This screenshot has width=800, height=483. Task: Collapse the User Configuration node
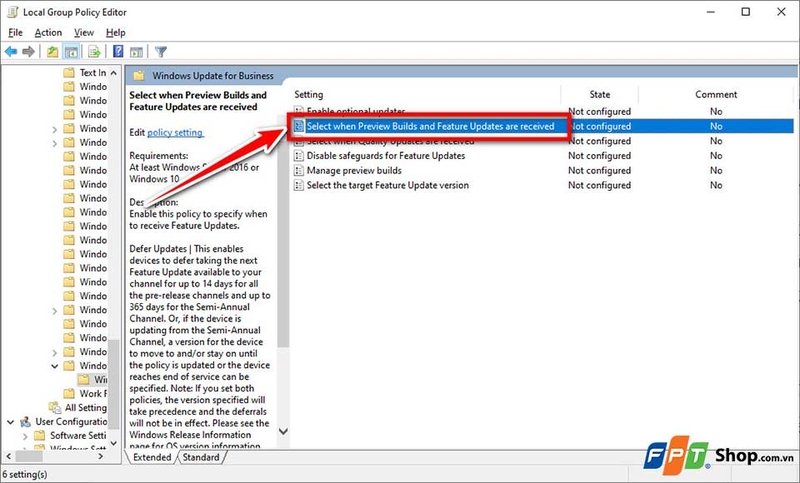(10, 422)
